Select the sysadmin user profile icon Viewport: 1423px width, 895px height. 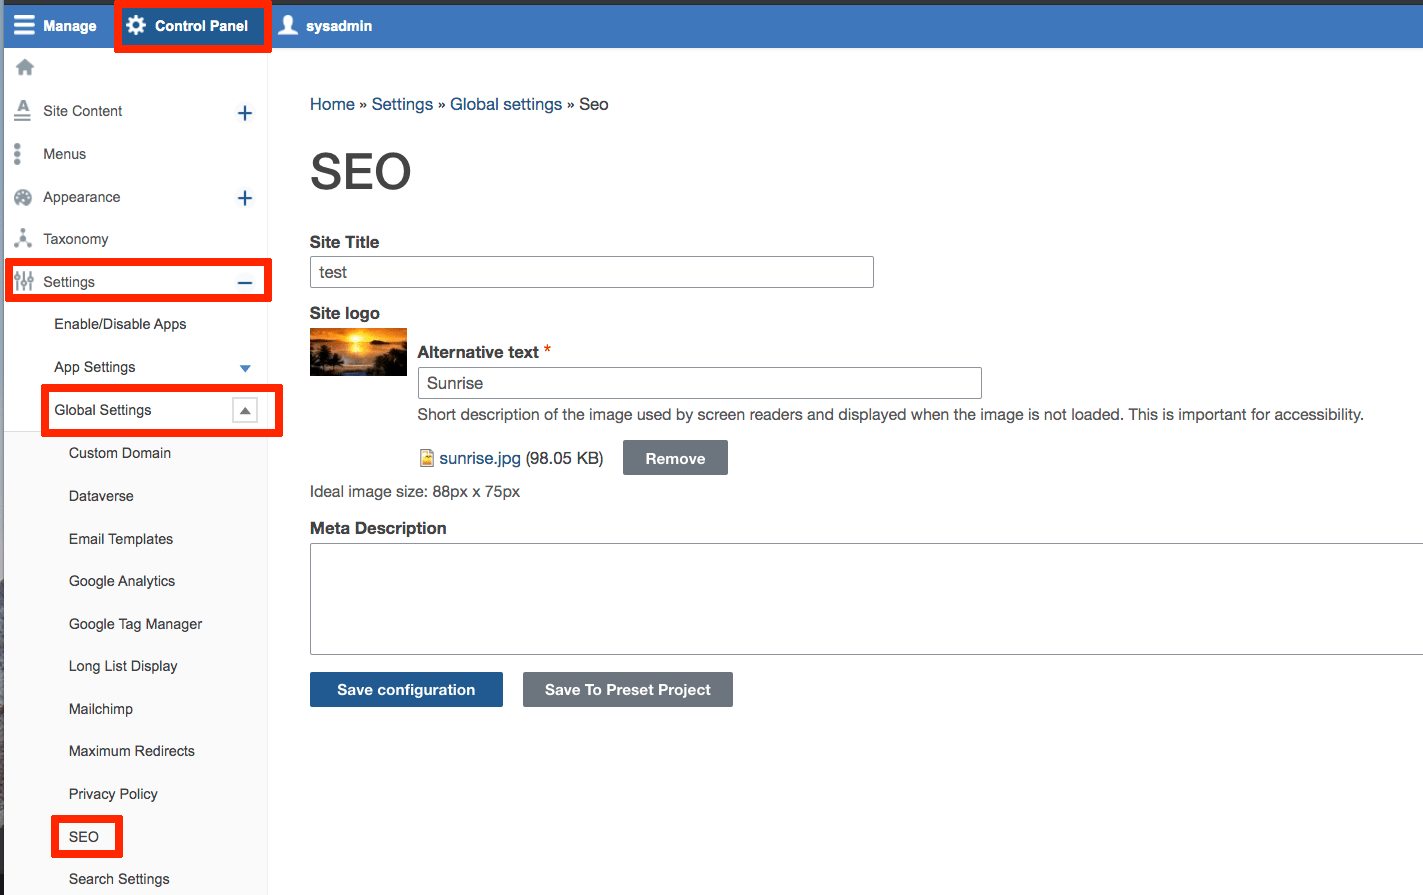click(289, 25)
